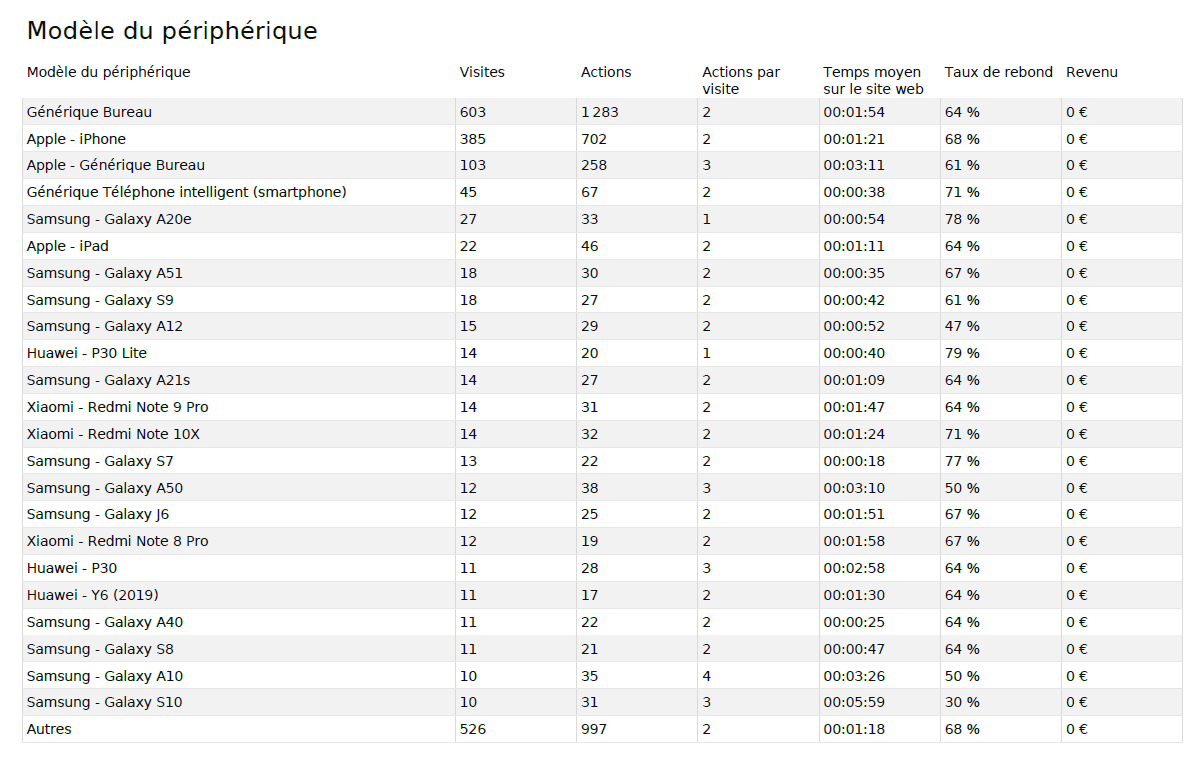Select the 'Actions par visite' column header
The height and width of the screenshot is (759, 1198).
[x=741, y=80]
